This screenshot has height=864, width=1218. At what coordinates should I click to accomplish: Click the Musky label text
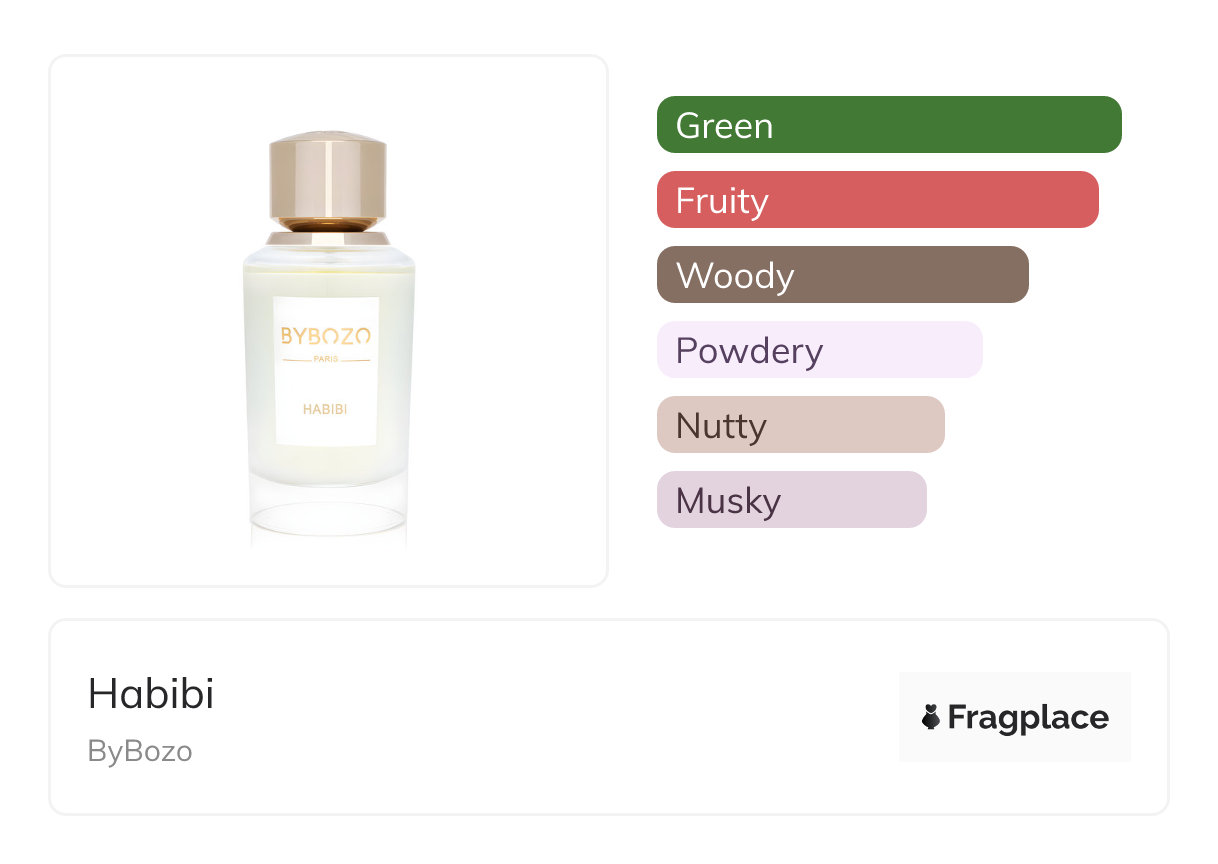click(728, 501)
